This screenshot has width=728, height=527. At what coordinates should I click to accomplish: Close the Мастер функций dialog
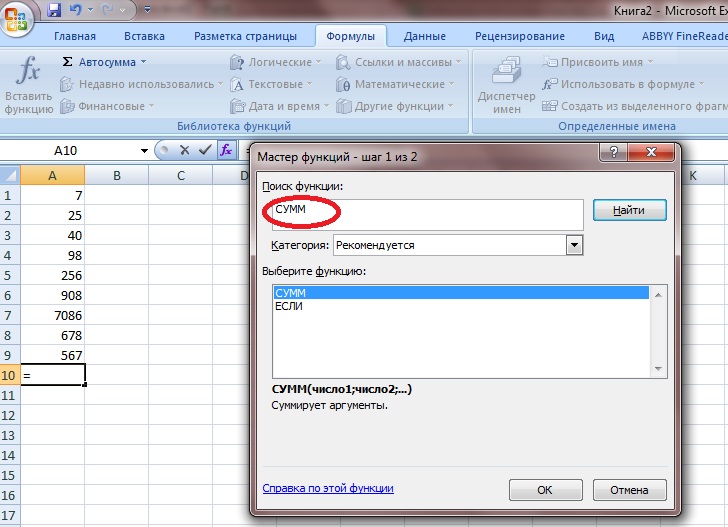pyautogui.click(x=651, y=152)
